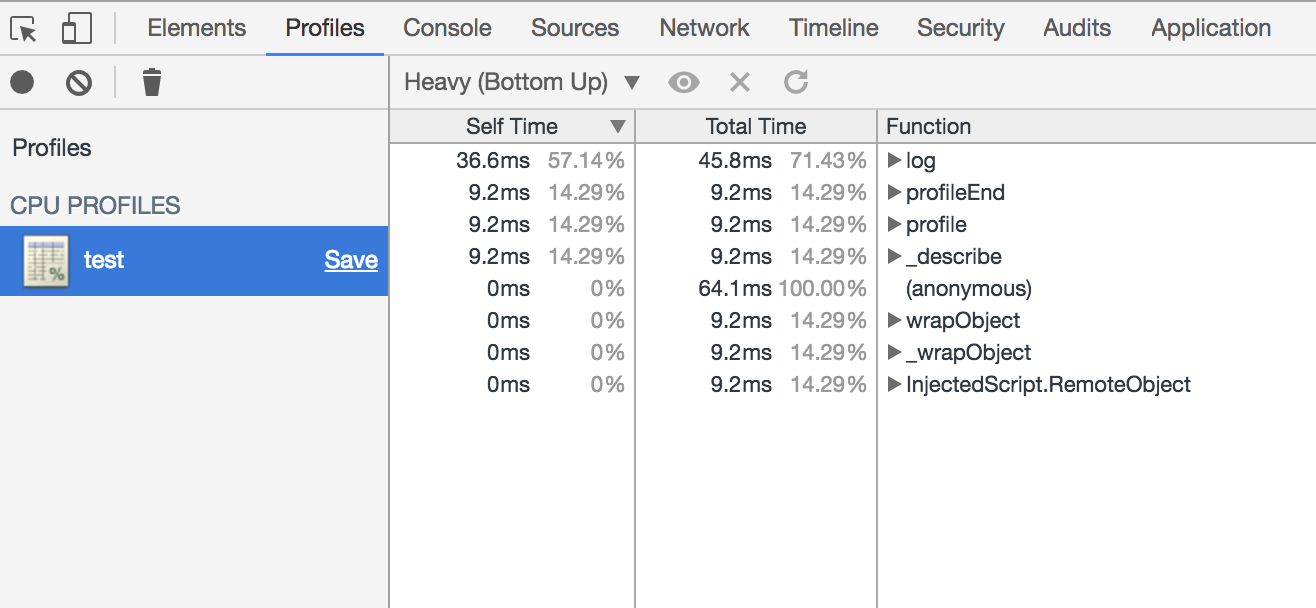This screenshot has height=608, width=1316.
Task: Click the exclude selected function X icon
Action: pyautogui.click(x=739, y=82)
